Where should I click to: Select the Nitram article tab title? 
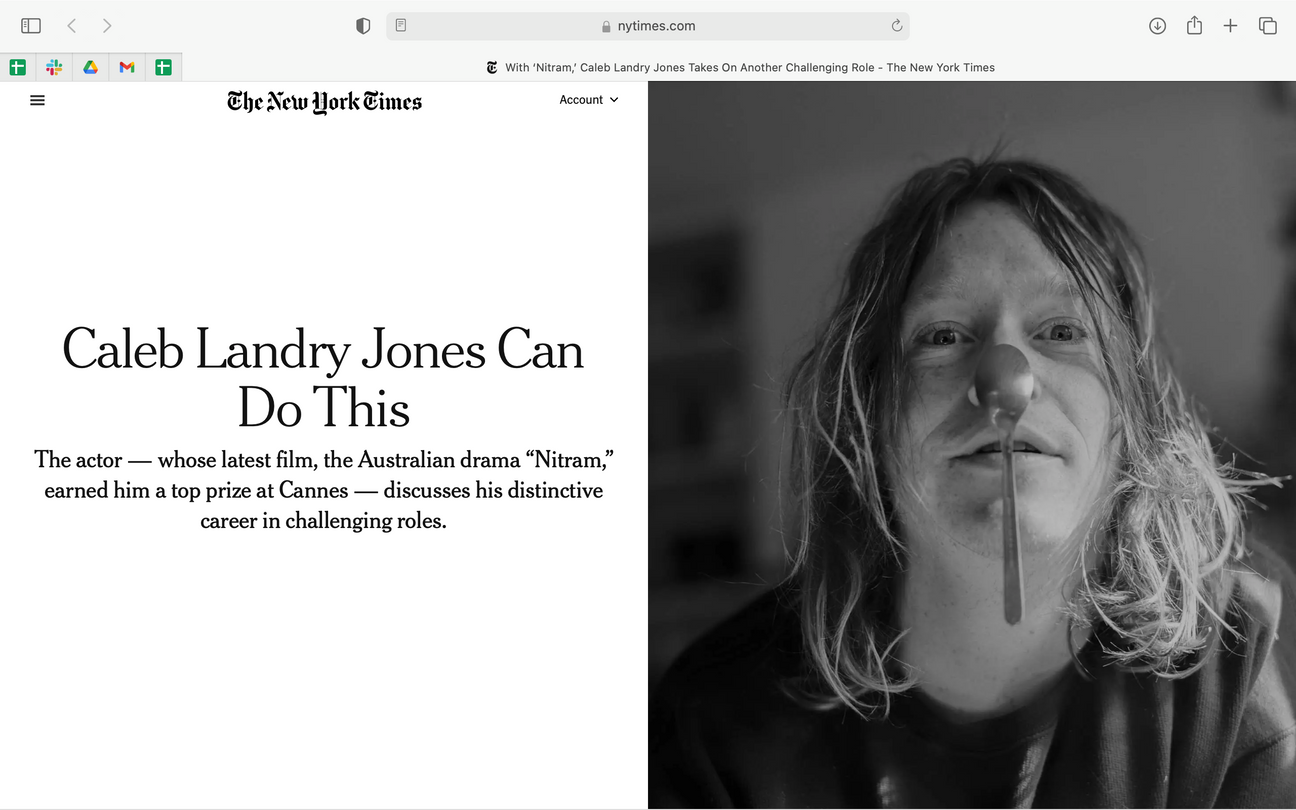pyautogui.click(x=740, y=67)
